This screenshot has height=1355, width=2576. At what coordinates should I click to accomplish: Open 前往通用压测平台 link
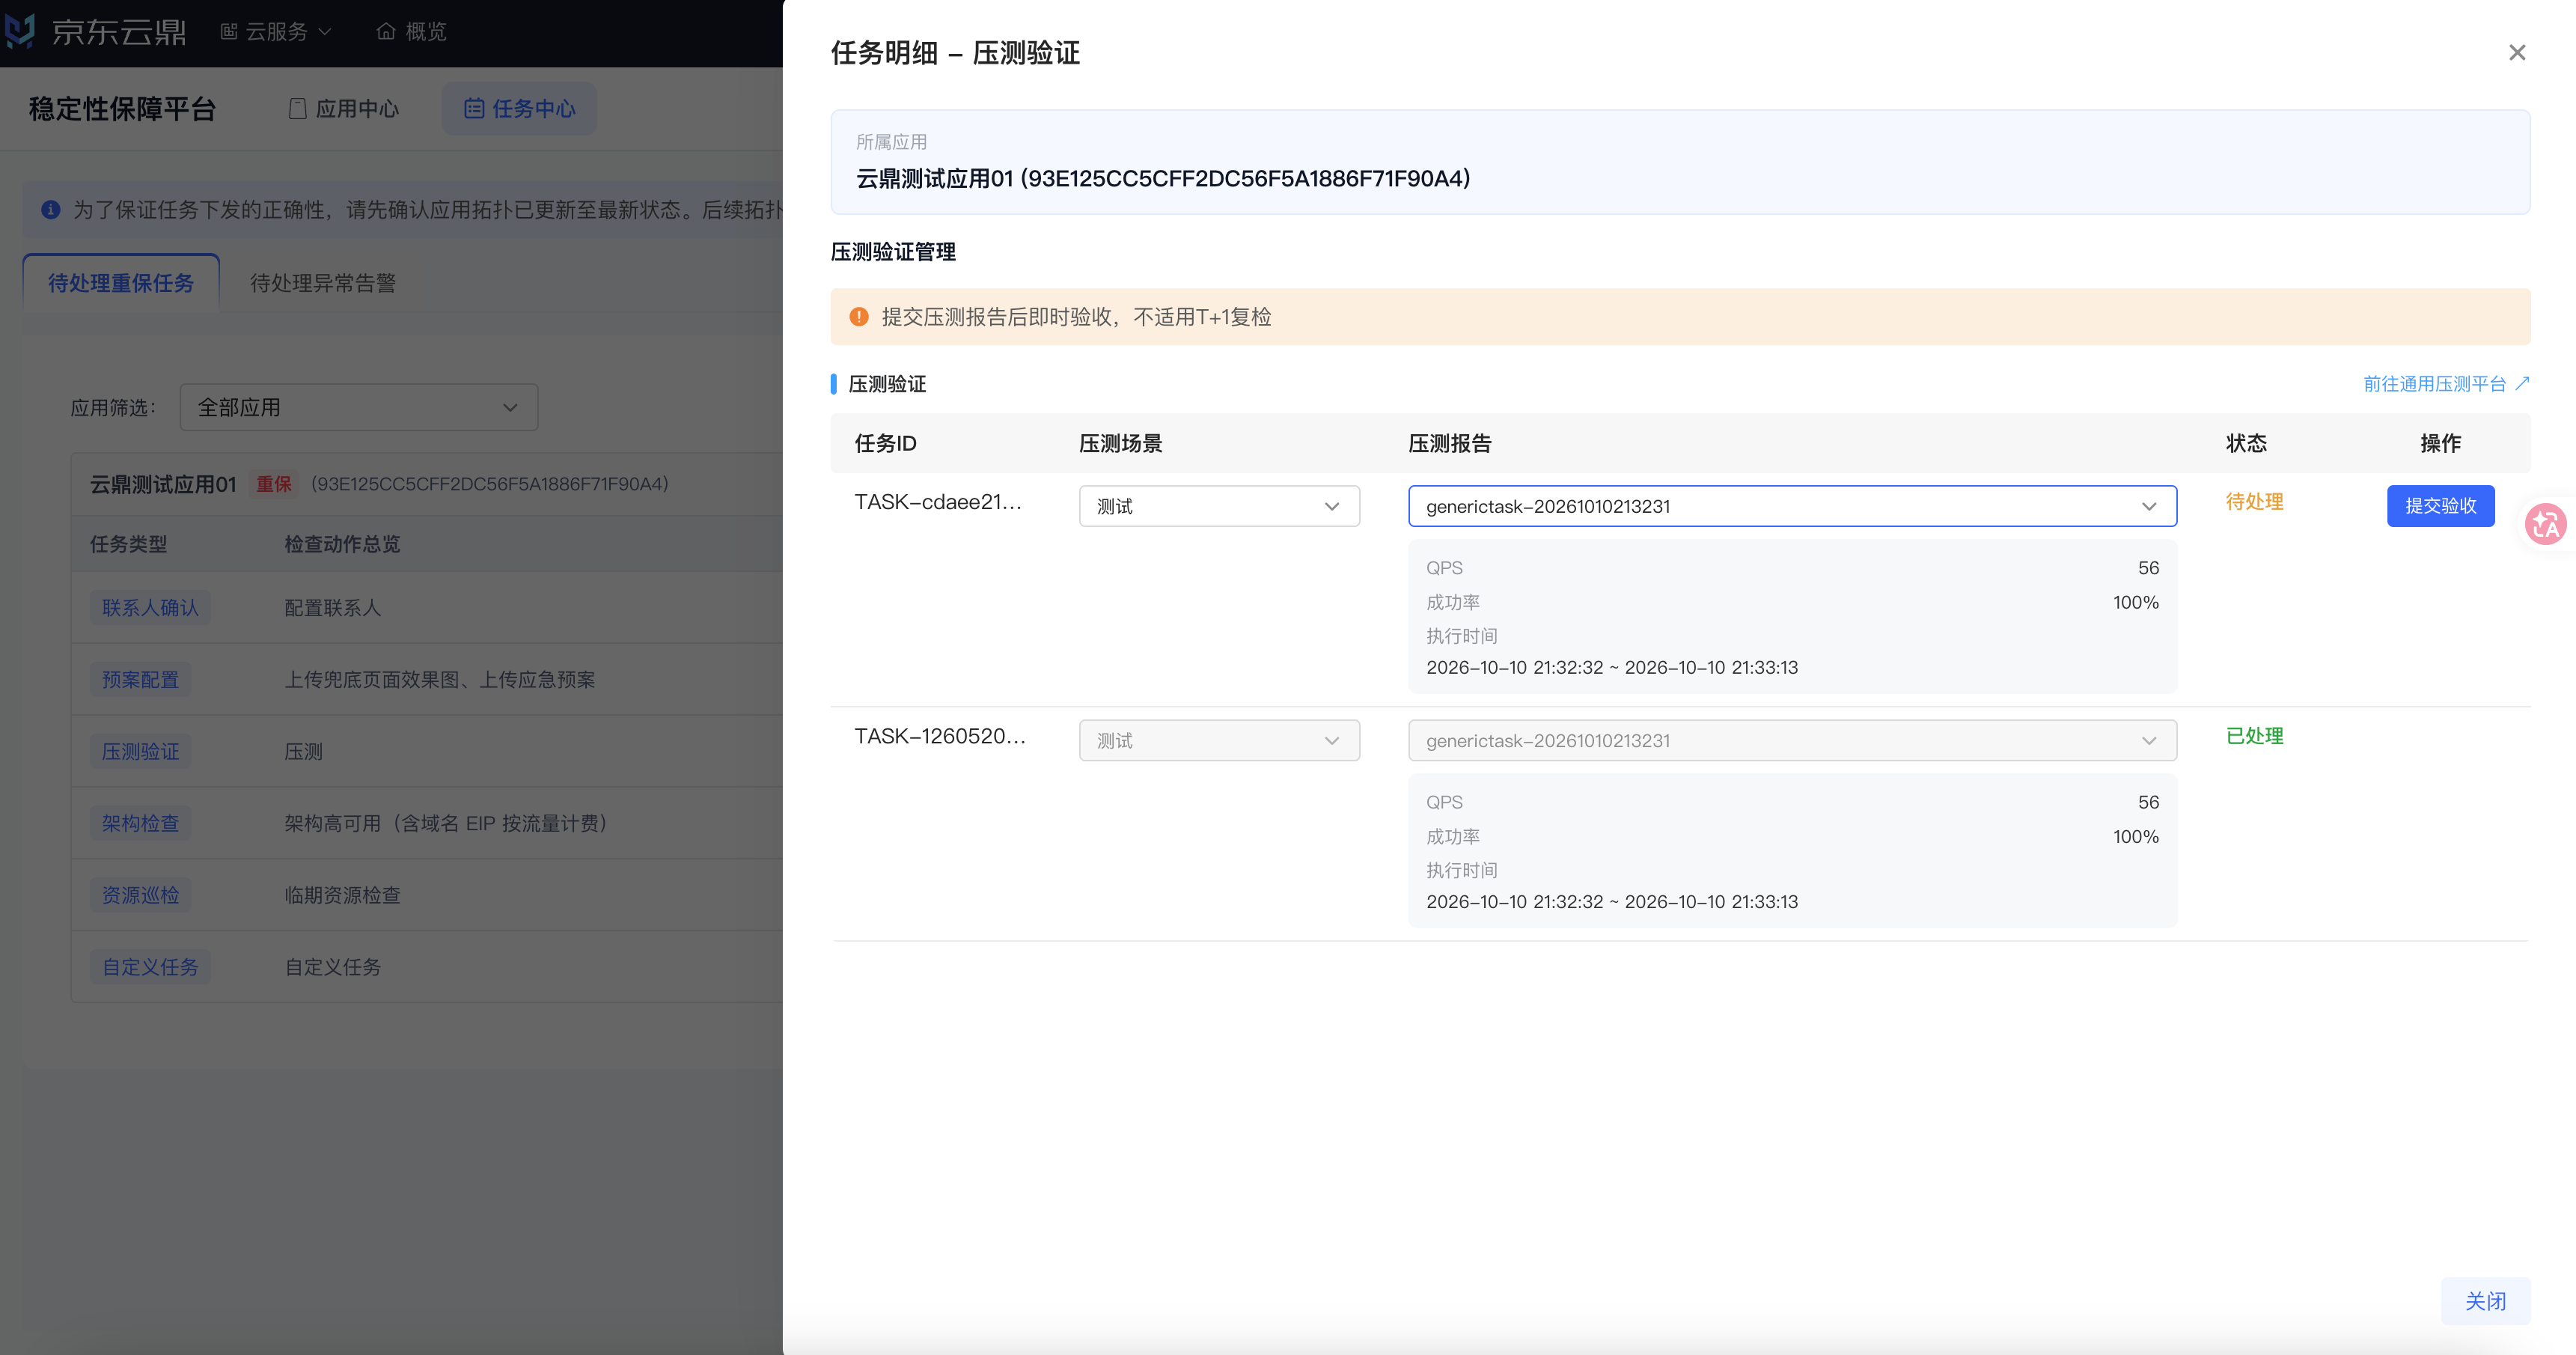tap(2434, 384)
